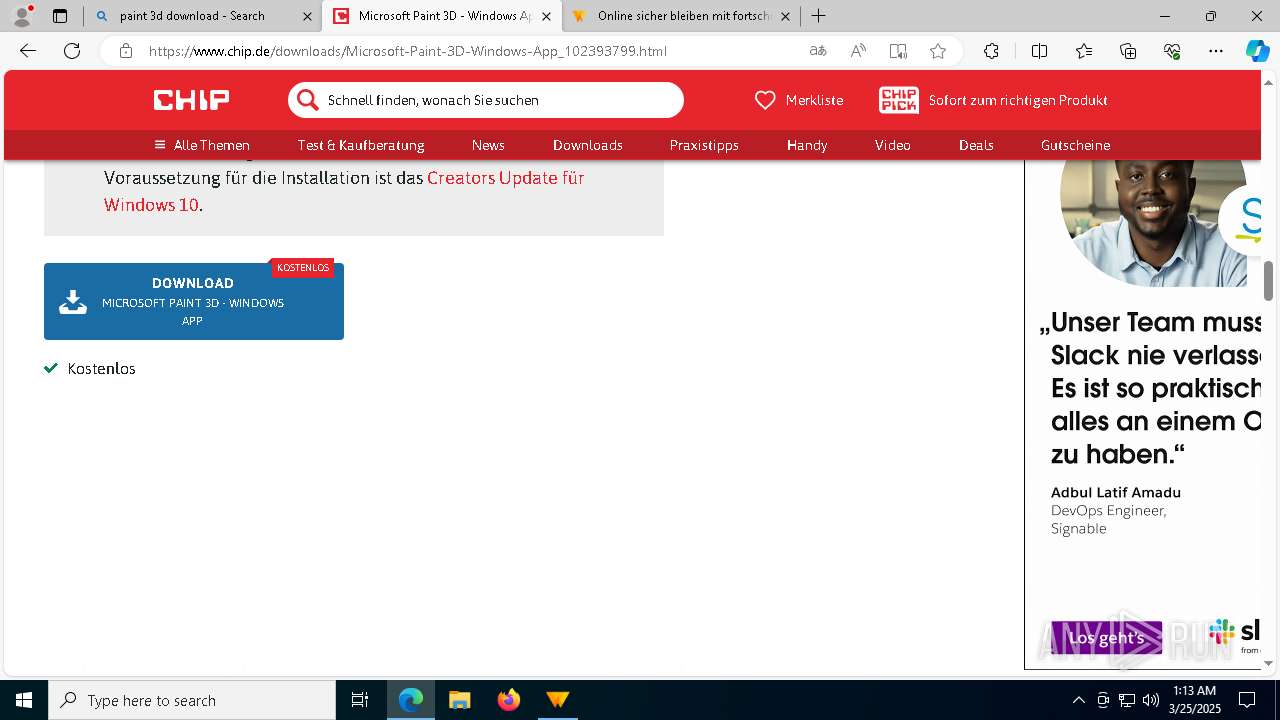Close the paint 3d download search tab
The height and width of the screenshot is (720, 1280).
coord(307,16)
